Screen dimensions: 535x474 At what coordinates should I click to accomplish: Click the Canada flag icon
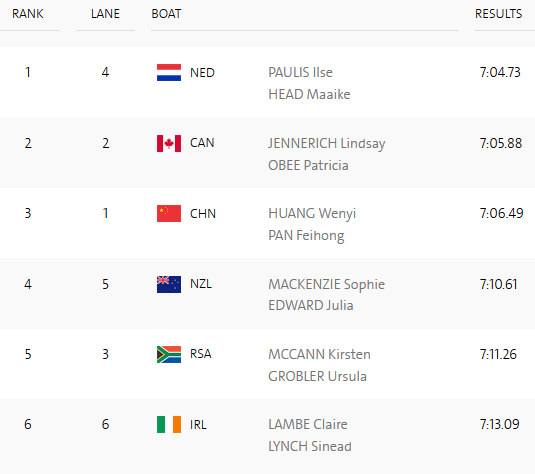[169, 143]
